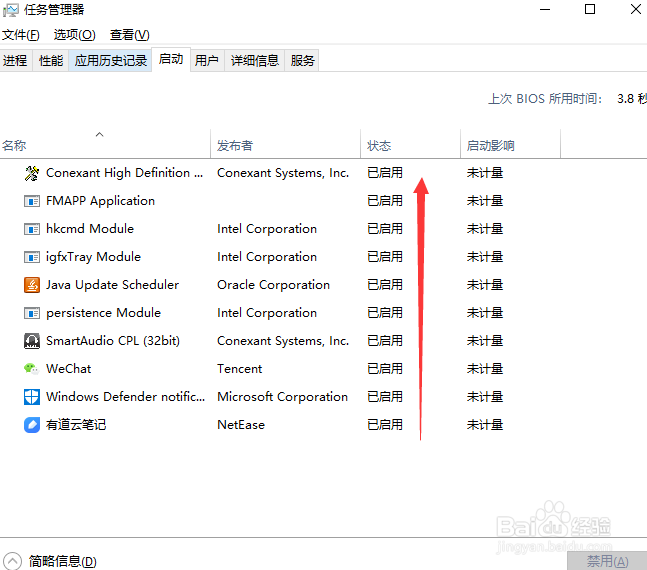647x570 pixels.
Task: Click the 上次 BIOS 所用时间 label
Action: [x=545, y=99]
